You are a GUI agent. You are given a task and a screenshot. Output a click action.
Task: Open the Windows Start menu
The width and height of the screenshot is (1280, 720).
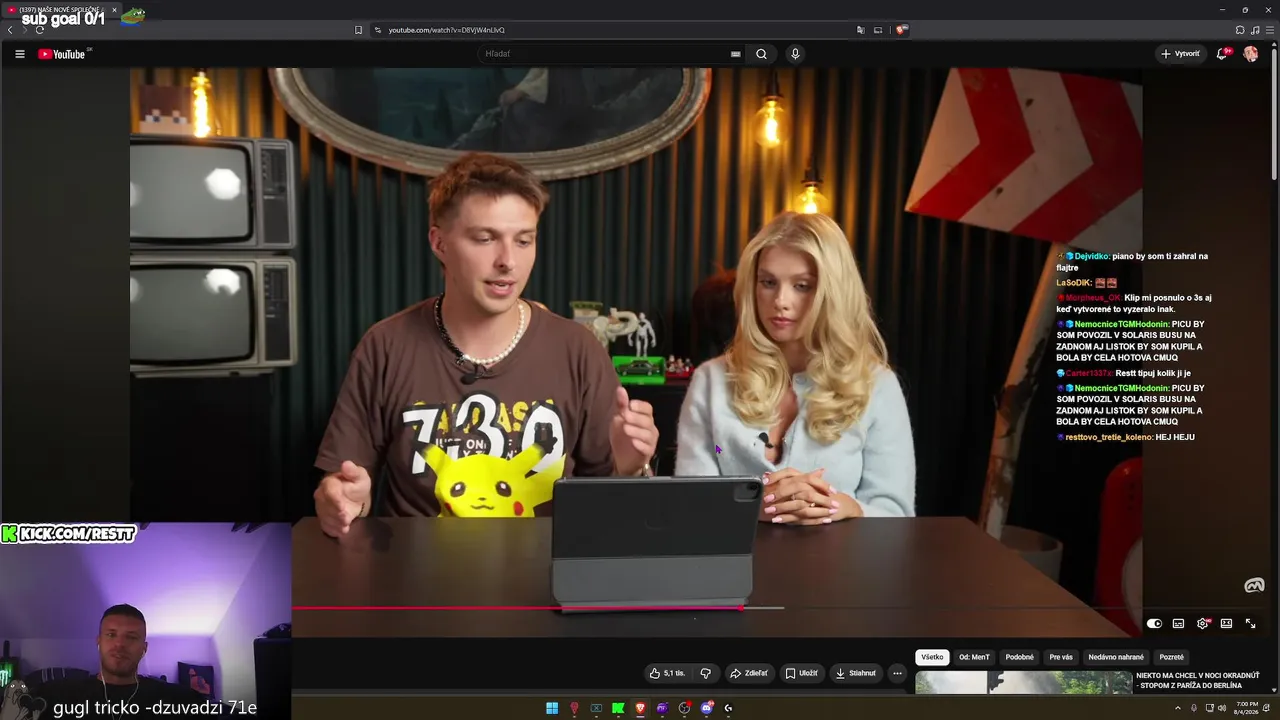click(552, 708)
